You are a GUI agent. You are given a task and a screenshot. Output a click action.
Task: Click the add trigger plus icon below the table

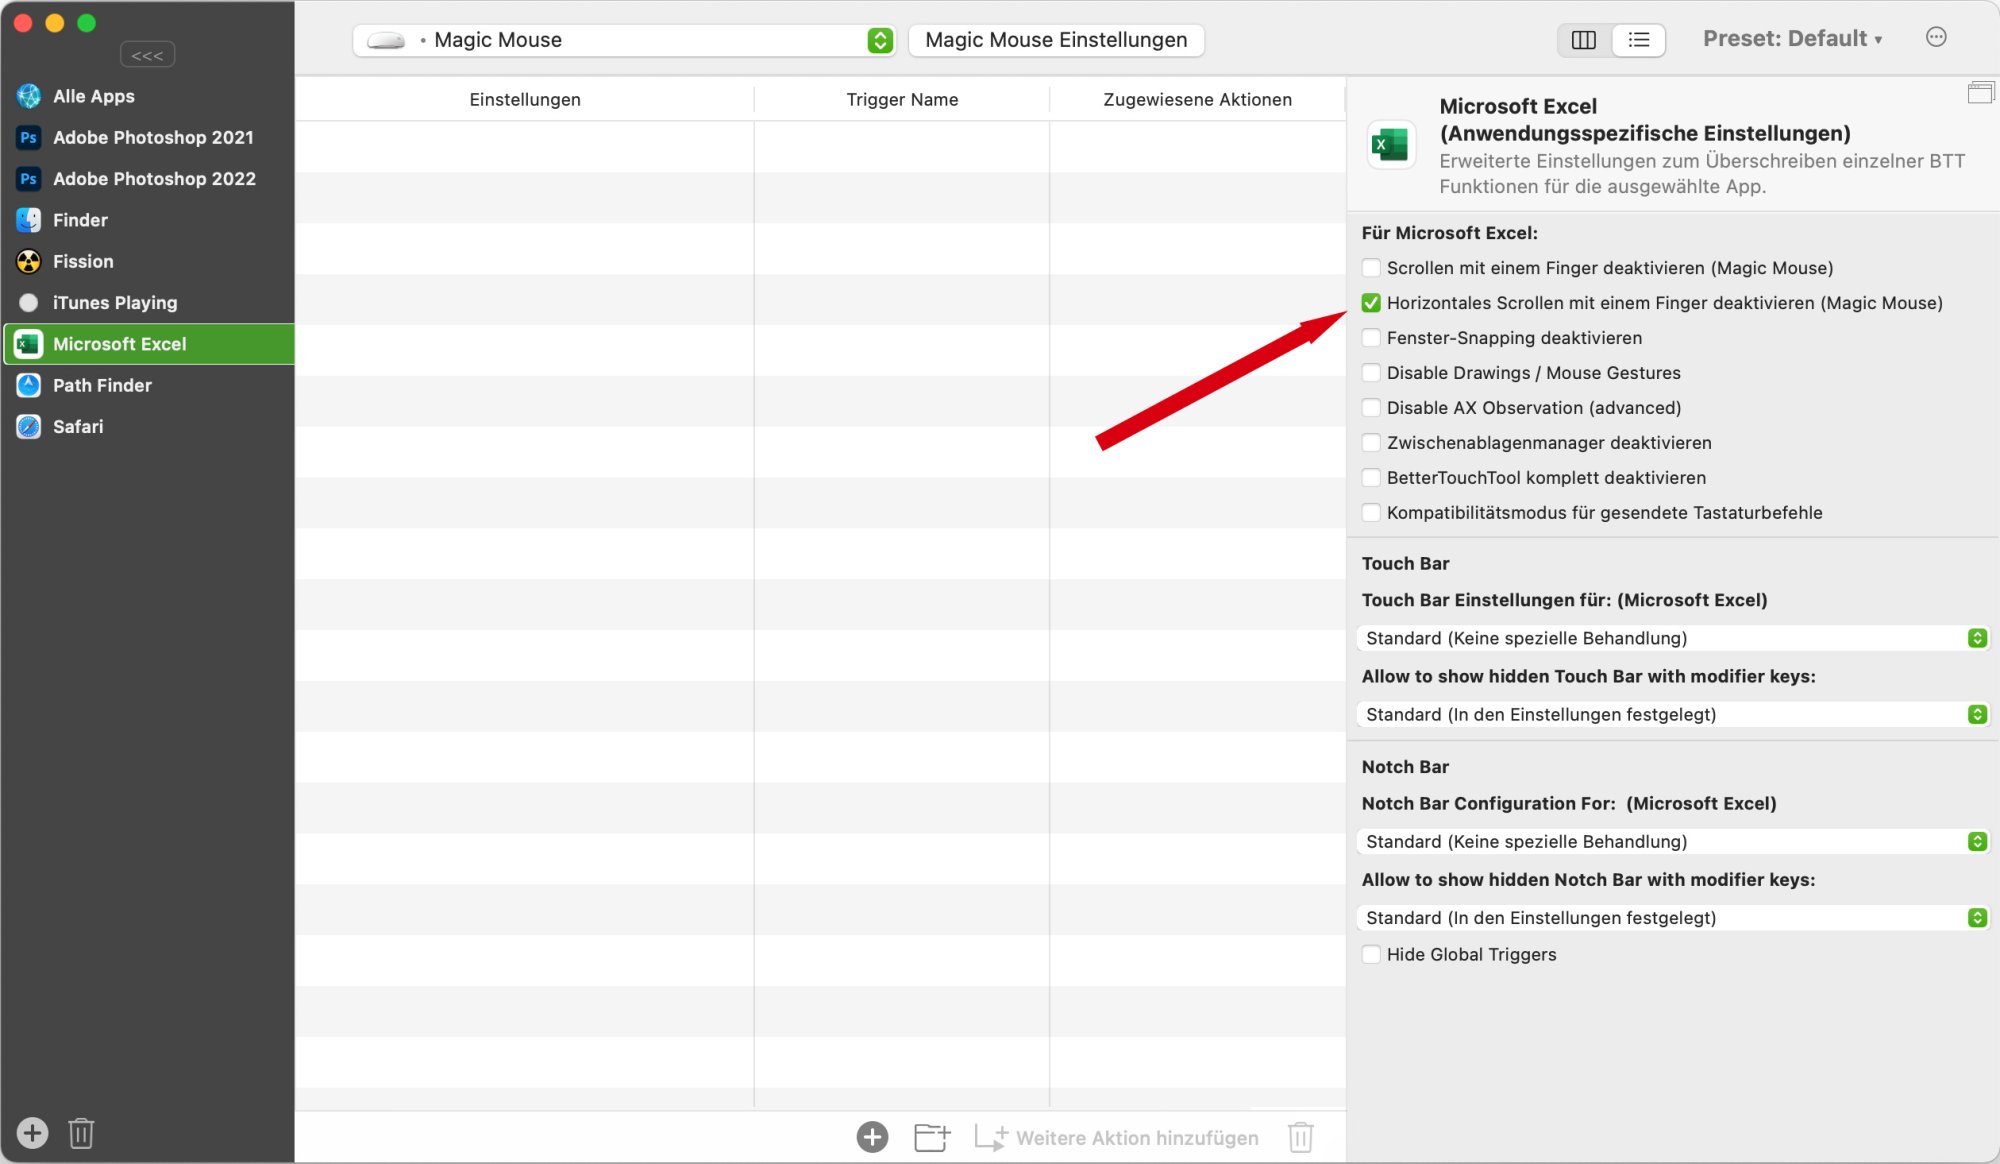pos(872,1137)
